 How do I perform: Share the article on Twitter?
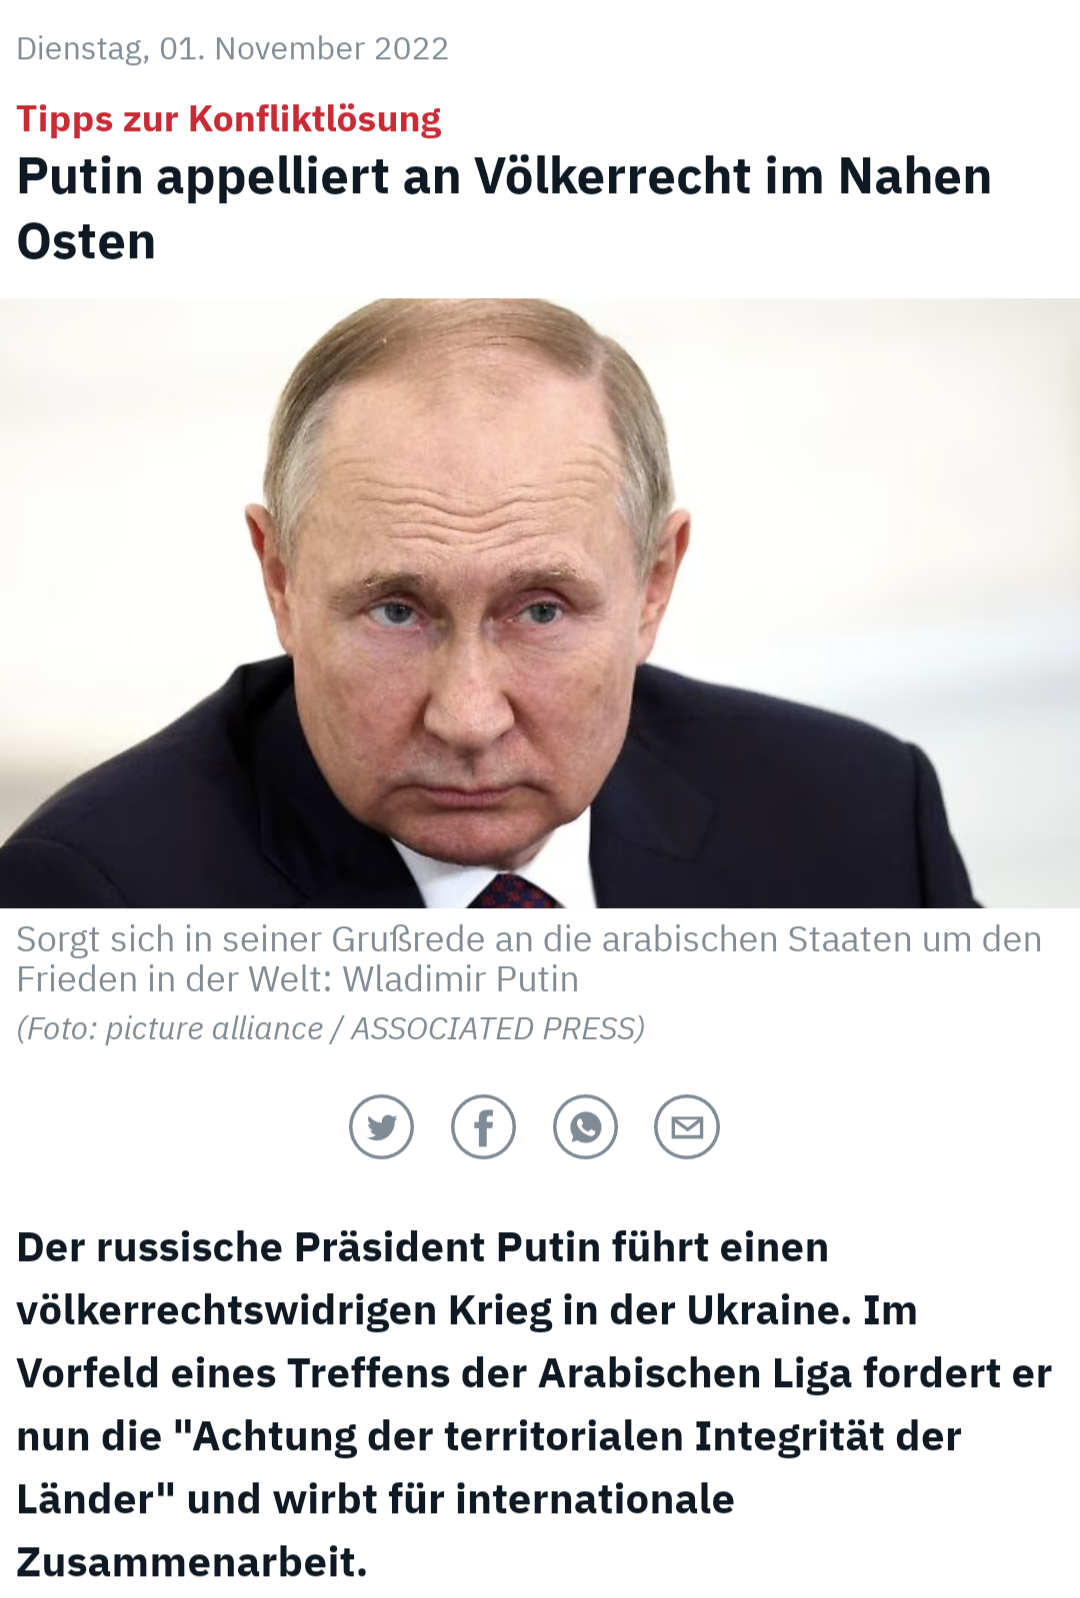pos(381,1127)
